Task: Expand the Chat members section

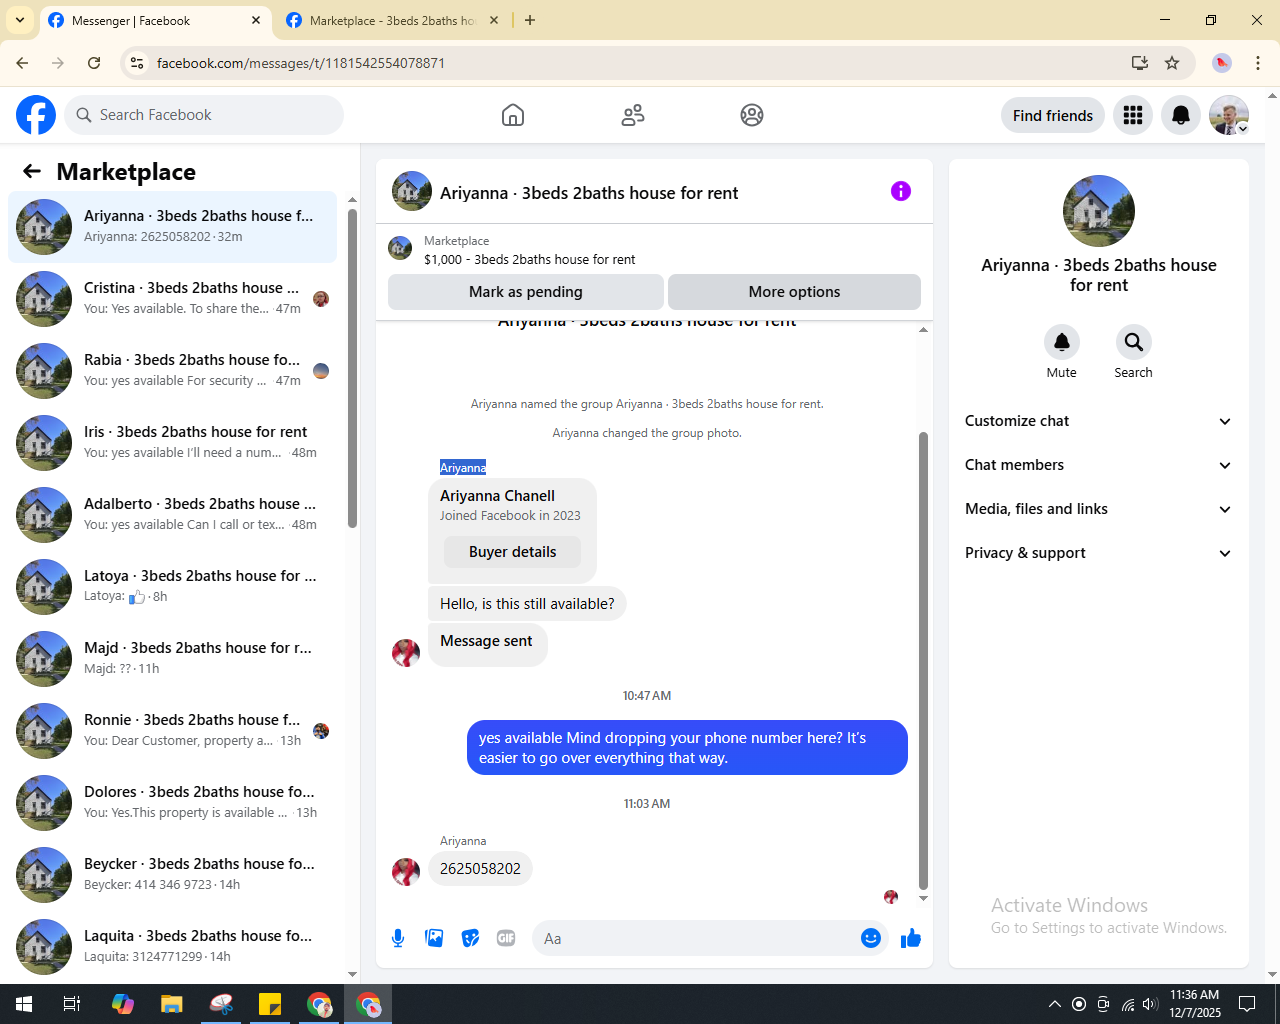Action: [1098, 465]
